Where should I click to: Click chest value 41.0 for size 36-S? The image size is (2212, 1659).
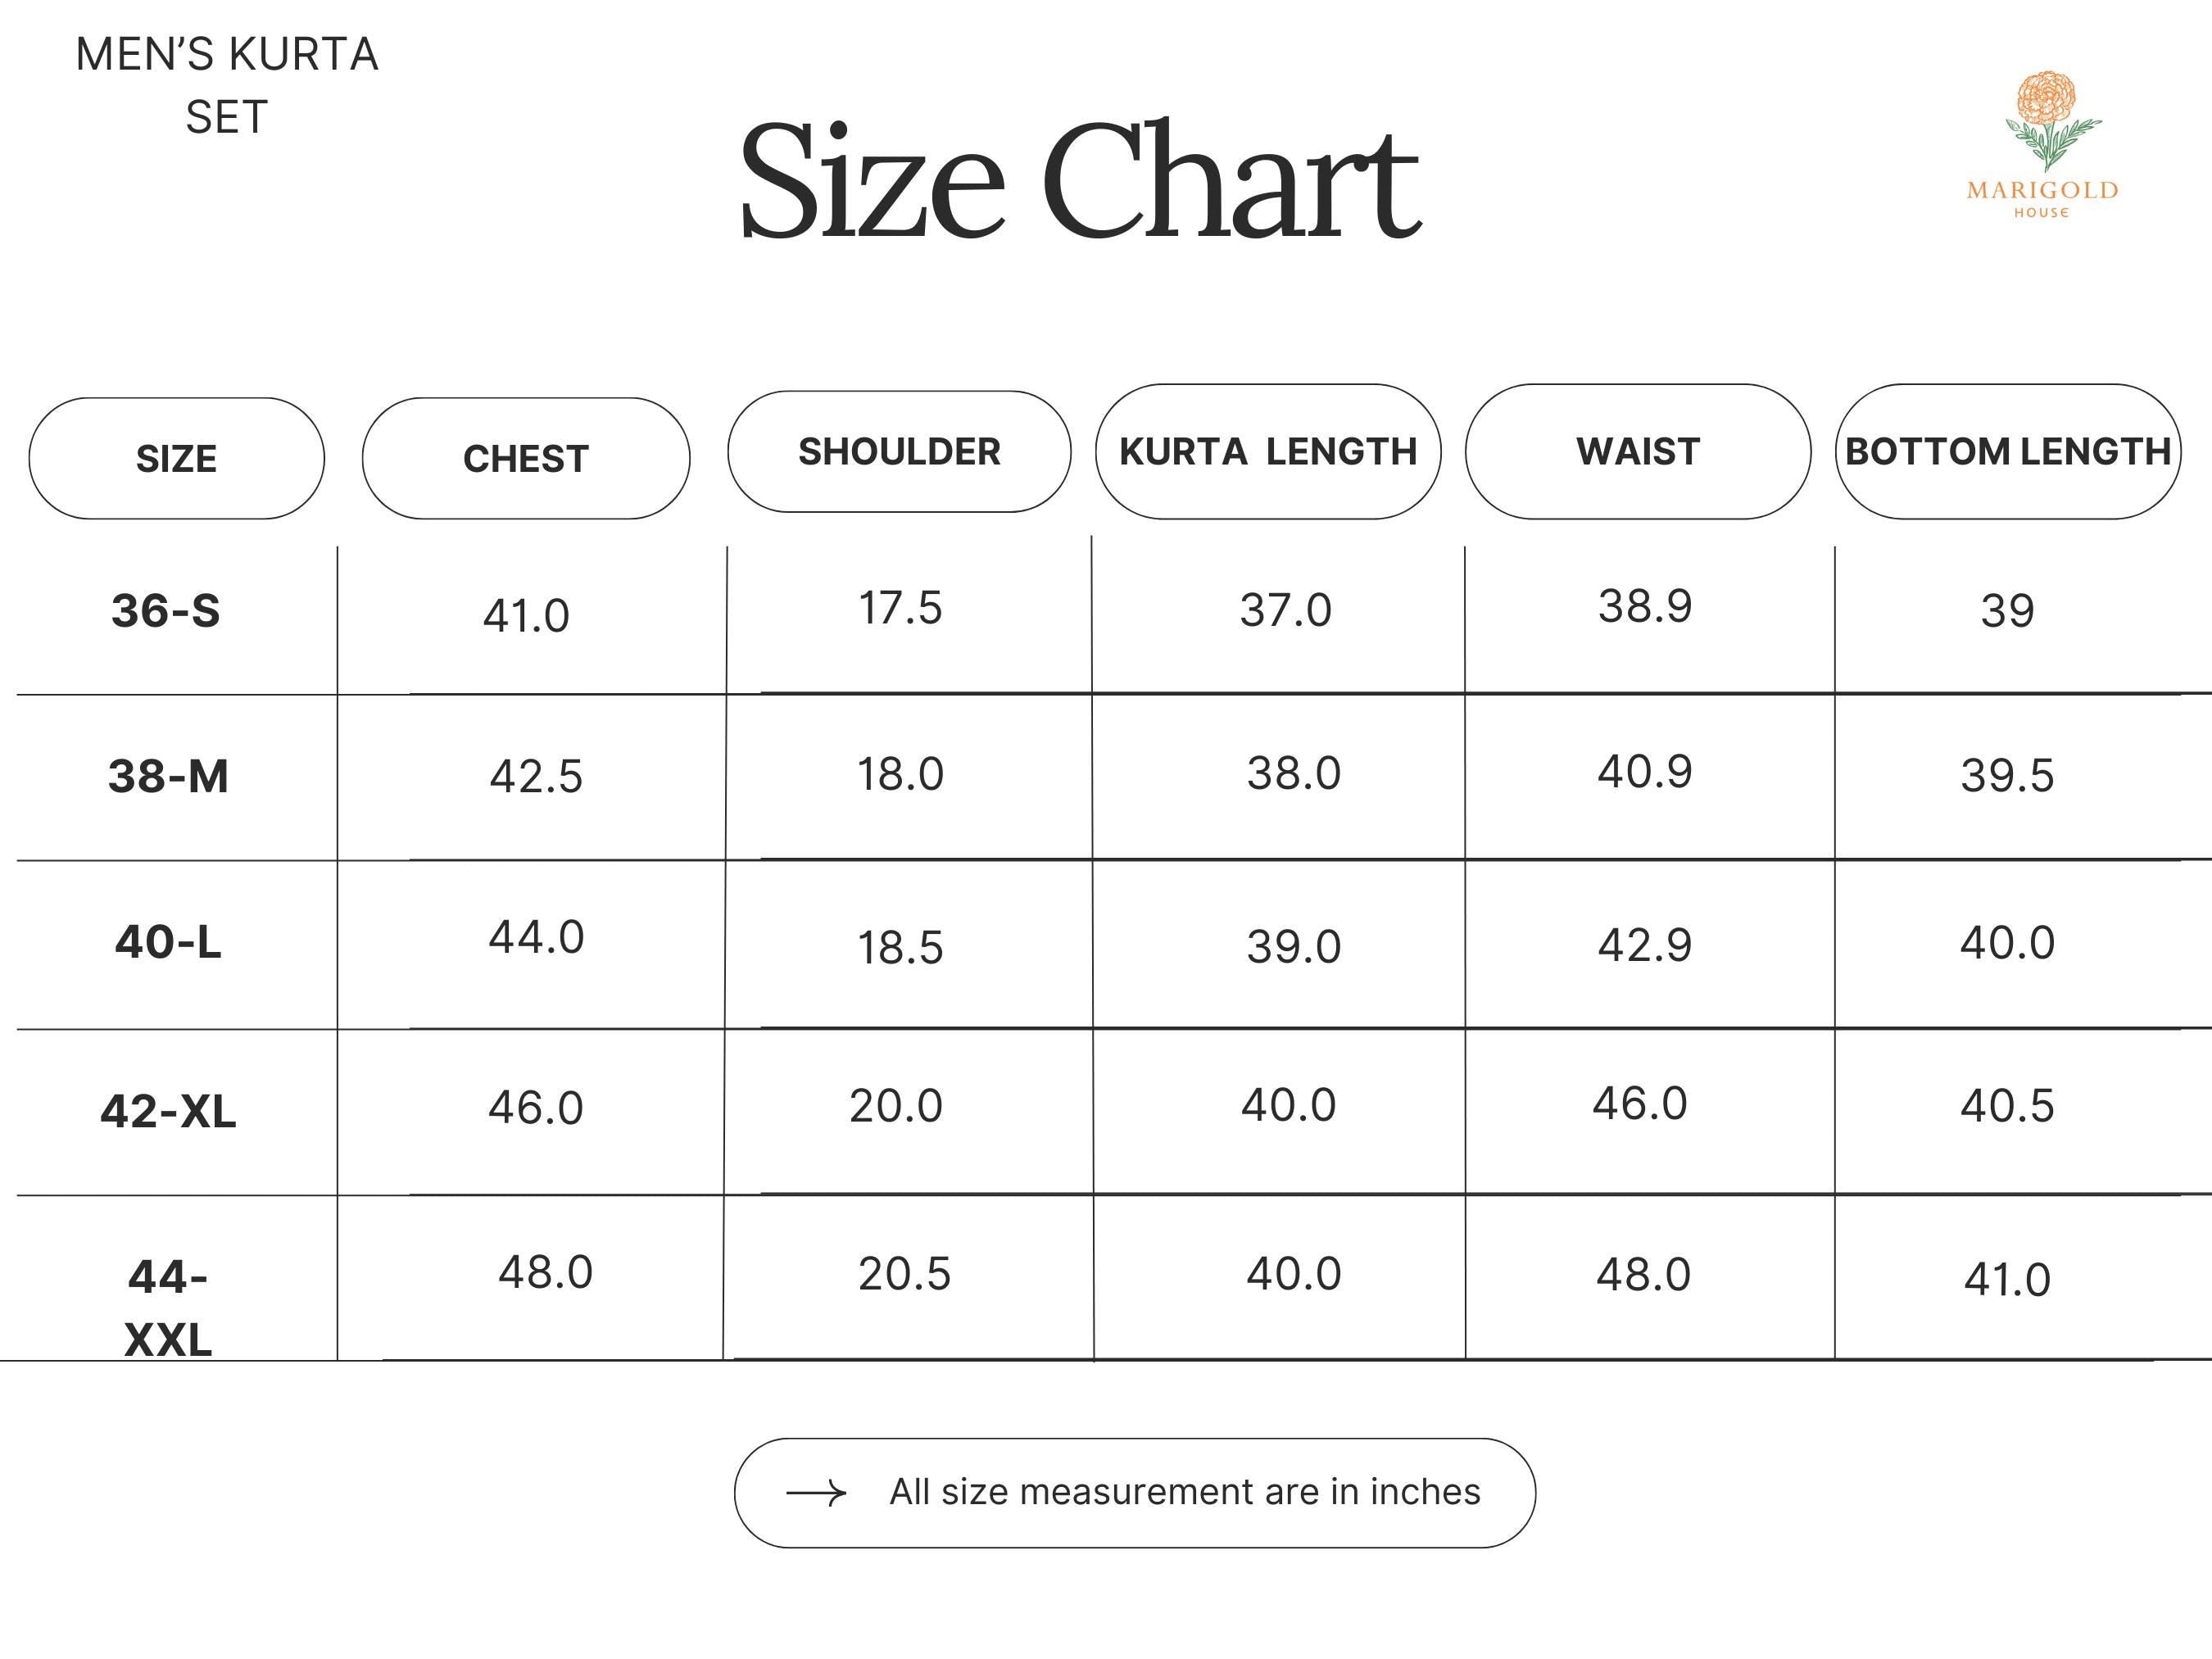coord(526,615)
